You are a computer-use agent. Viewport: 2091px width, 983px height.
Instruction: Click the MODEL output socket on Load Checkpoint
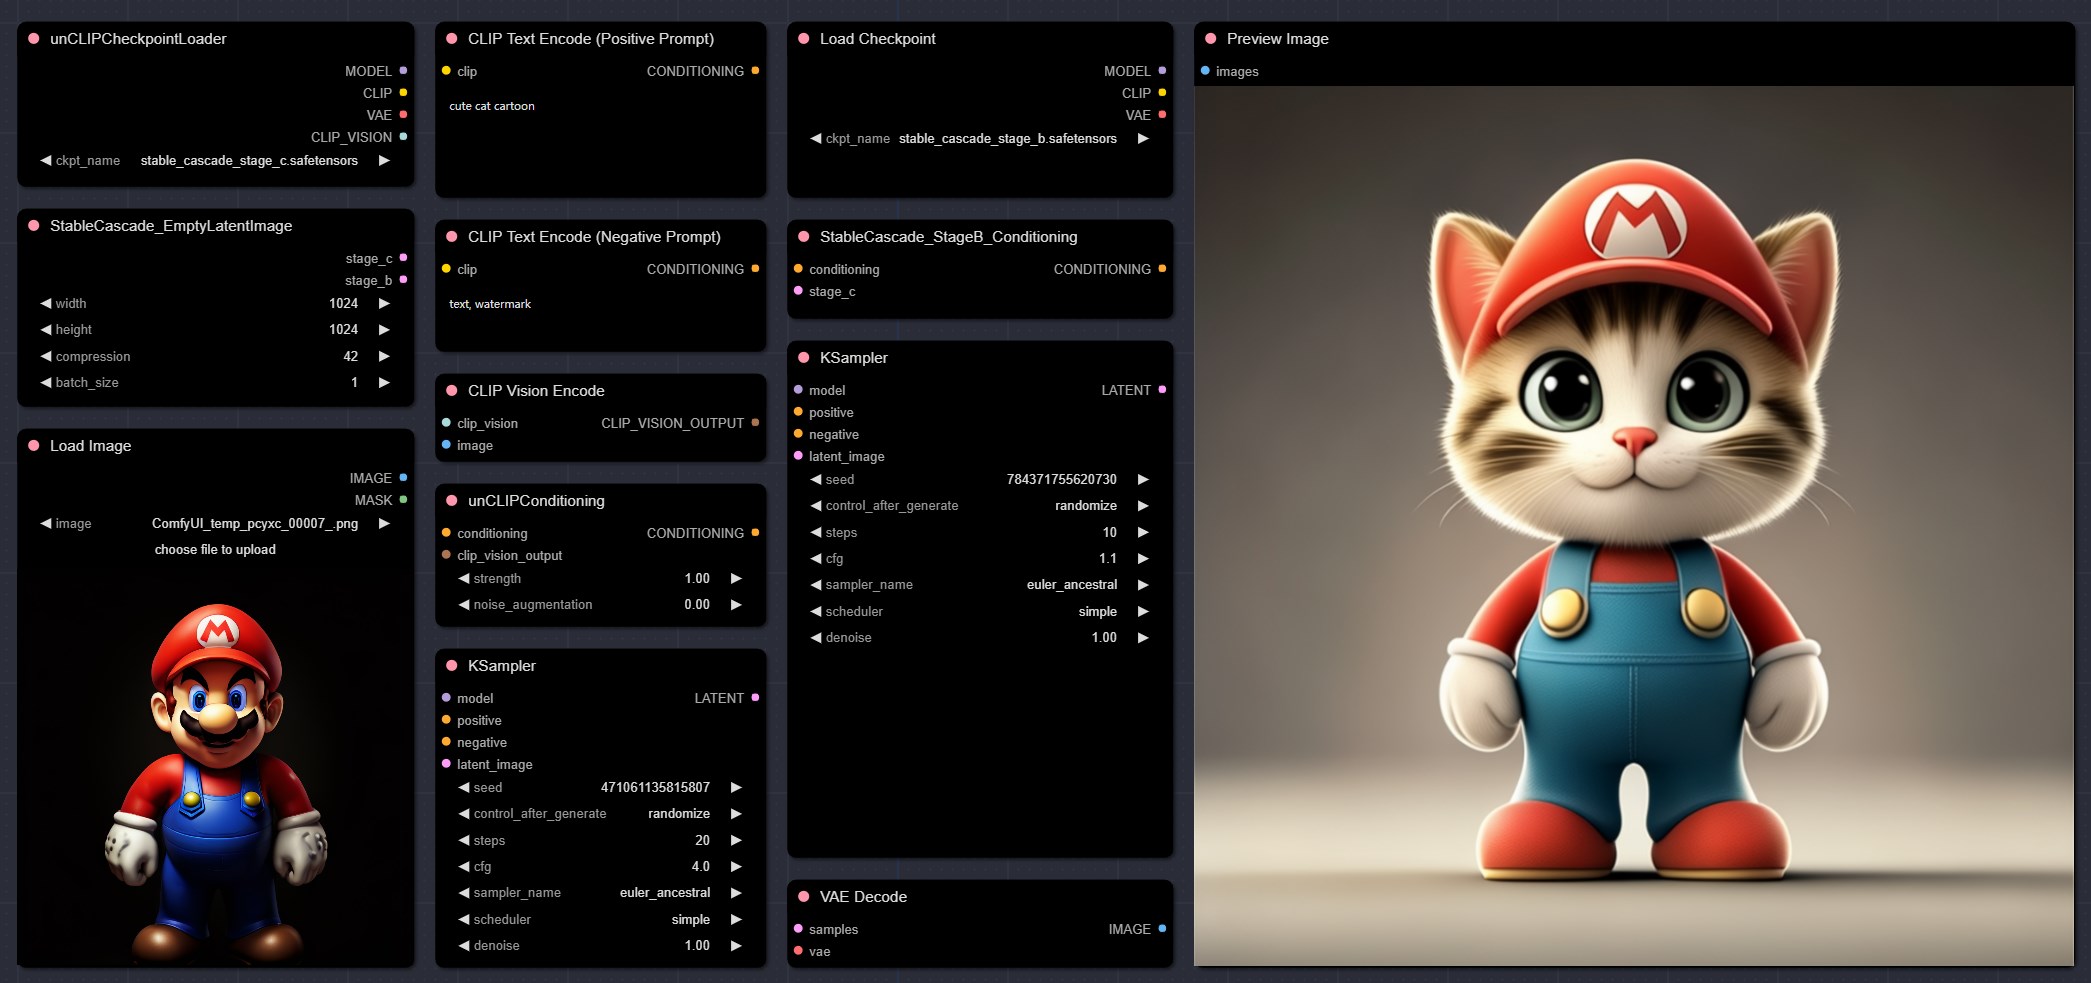tap(1161, 71)
